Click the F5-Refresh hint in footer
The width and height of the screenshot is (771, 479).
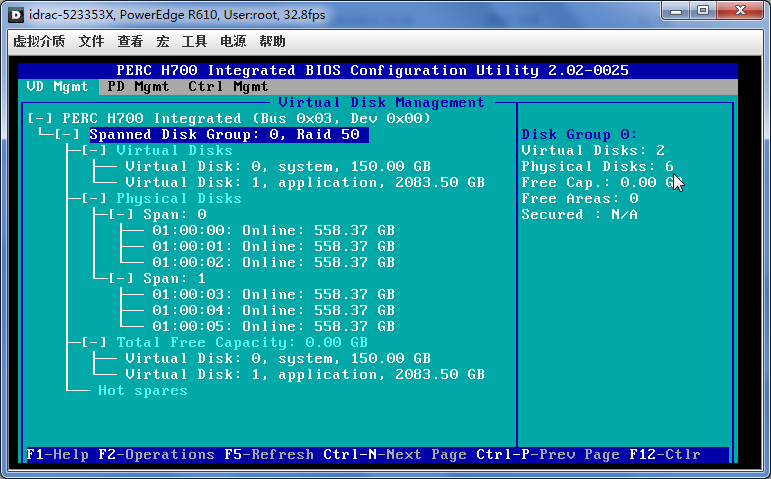269,454
